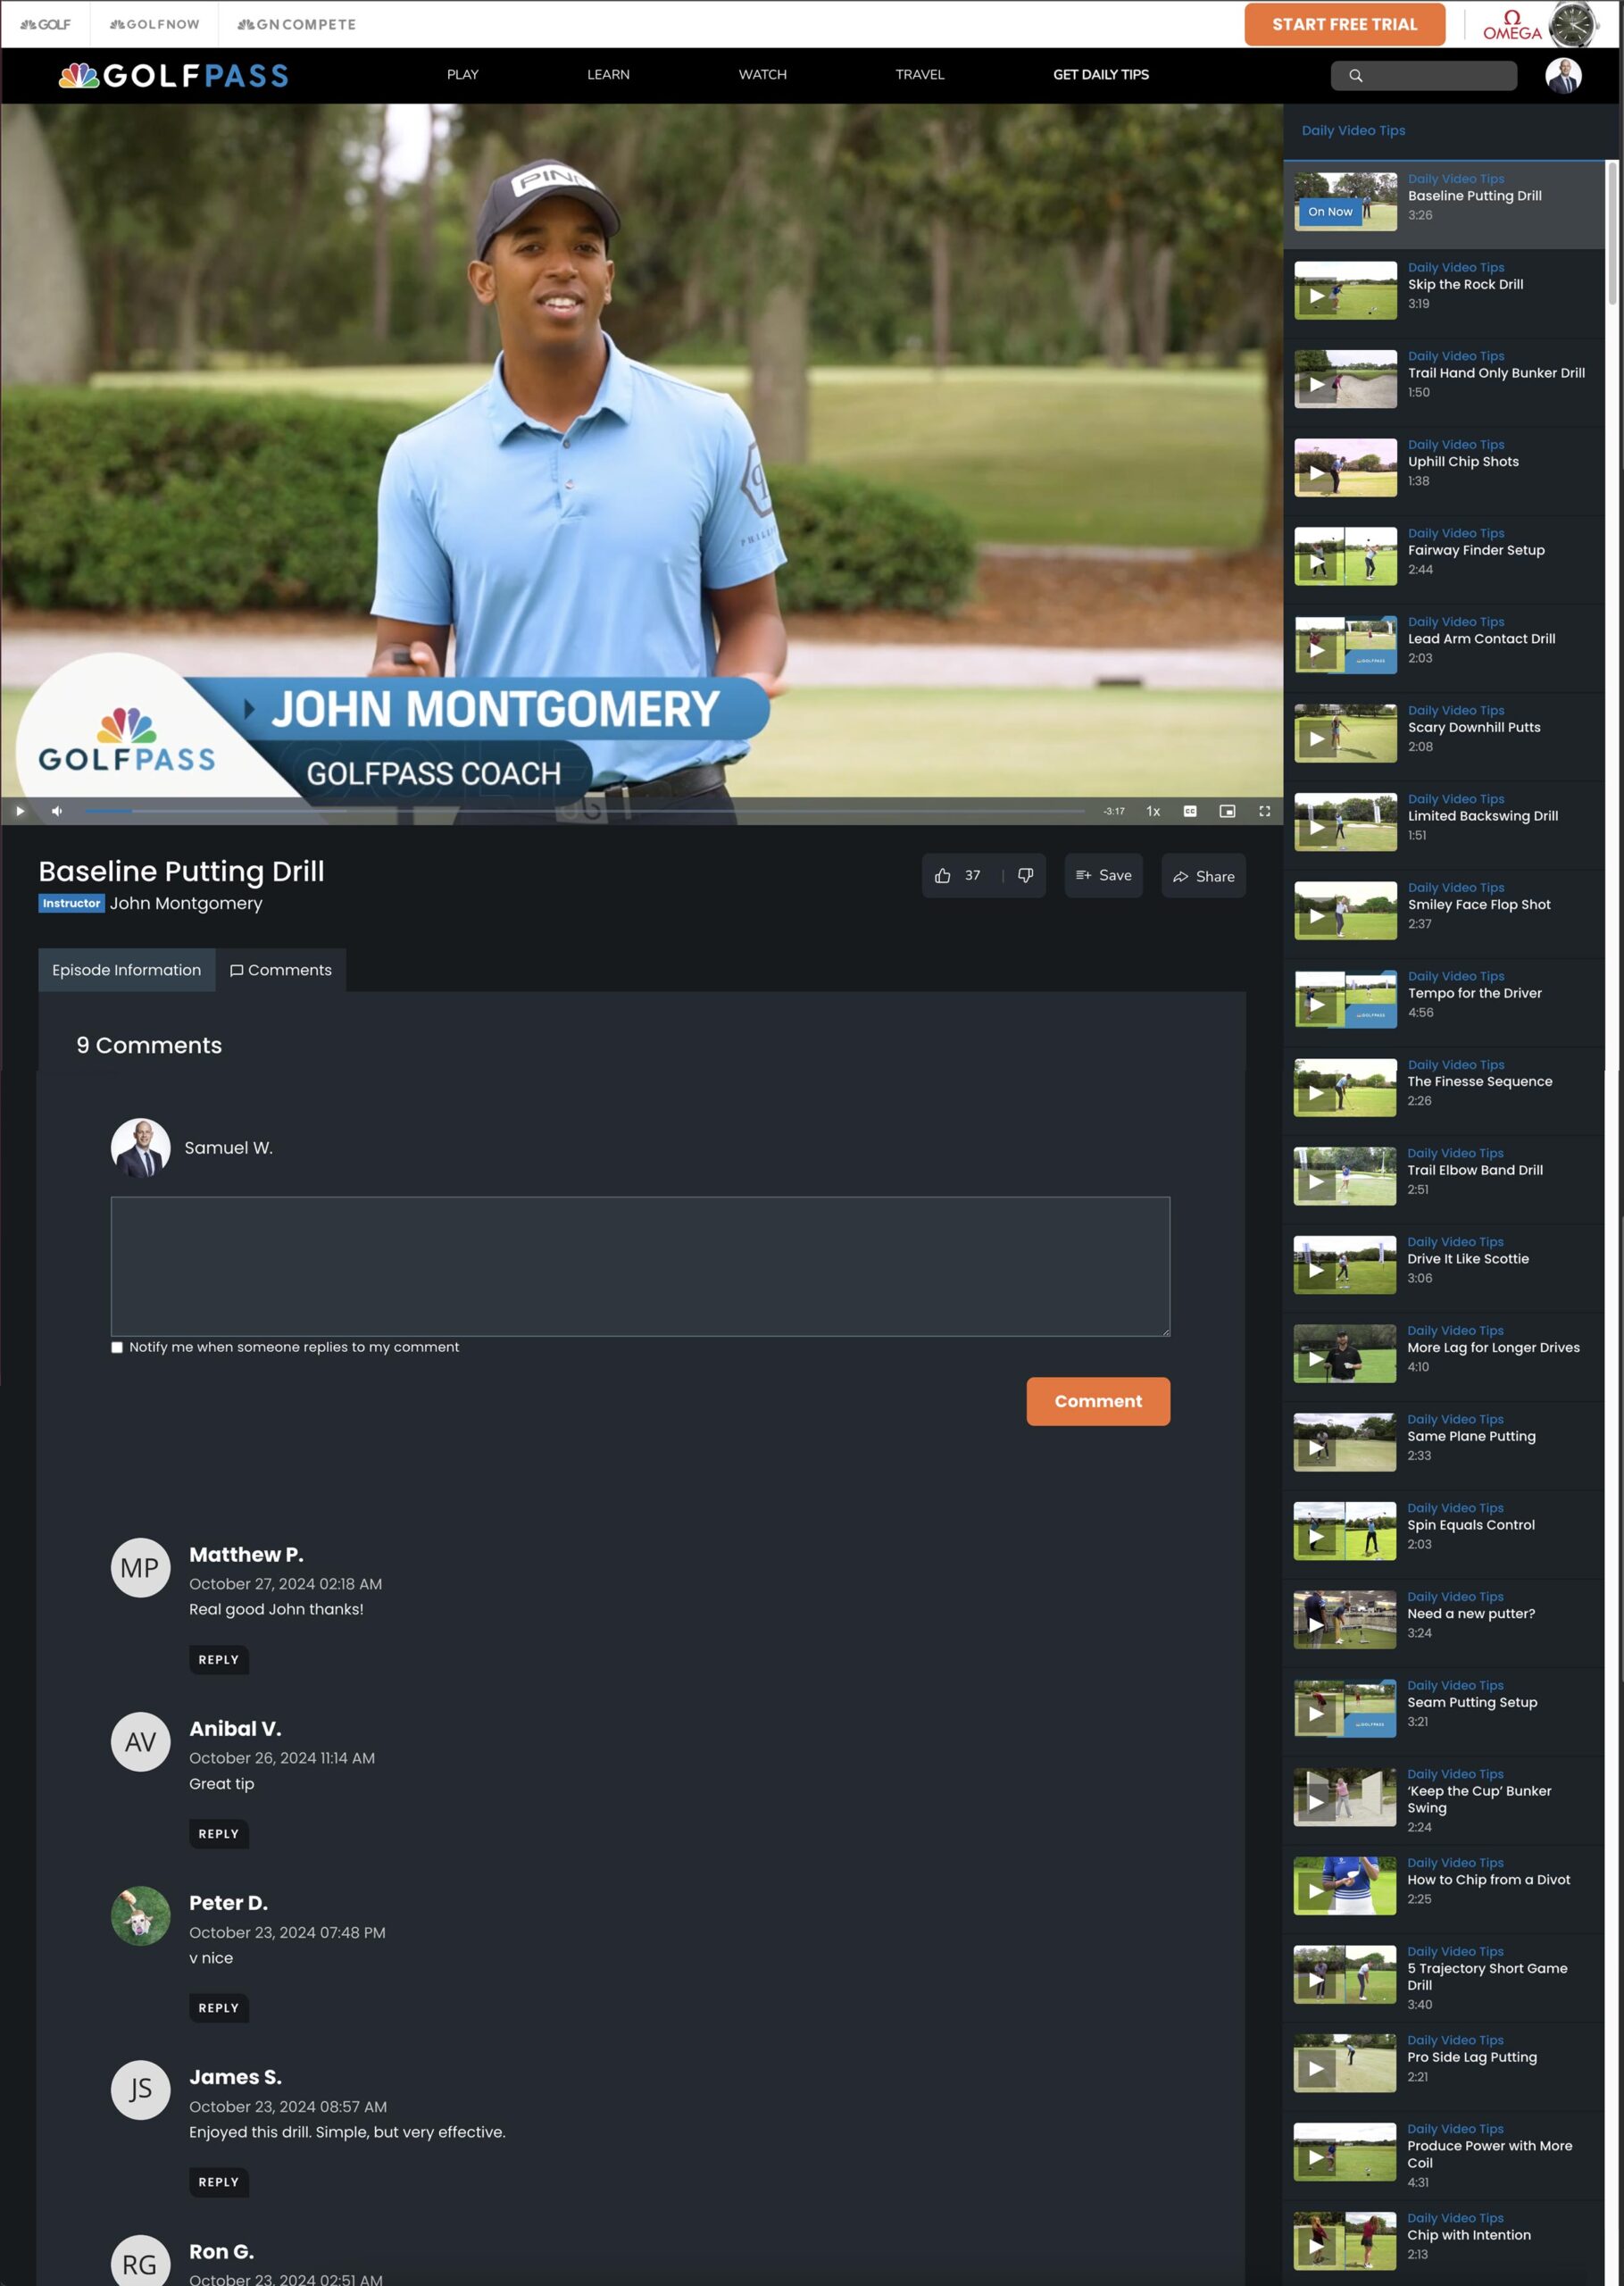Screen dimensions: 1624x2286
Task: Open the LEARN navigation menu
Action: click(608, 75)
